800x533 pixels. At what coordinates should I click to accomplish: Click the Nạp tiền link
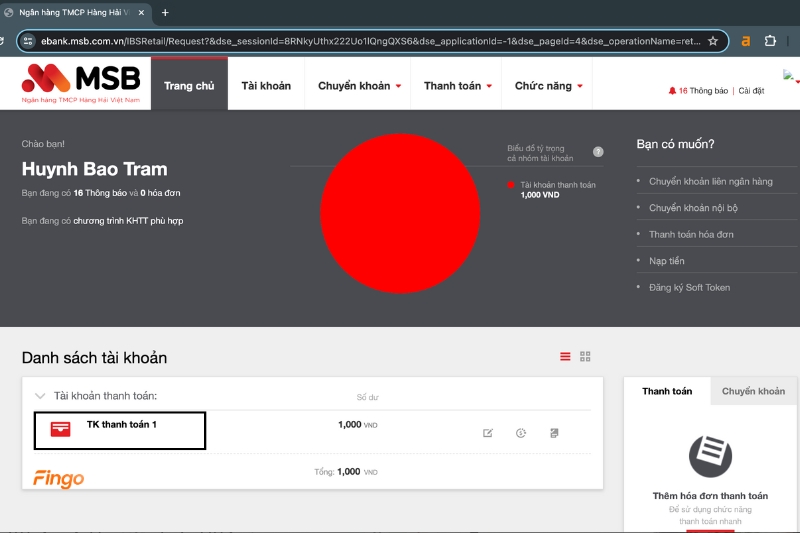666,261
